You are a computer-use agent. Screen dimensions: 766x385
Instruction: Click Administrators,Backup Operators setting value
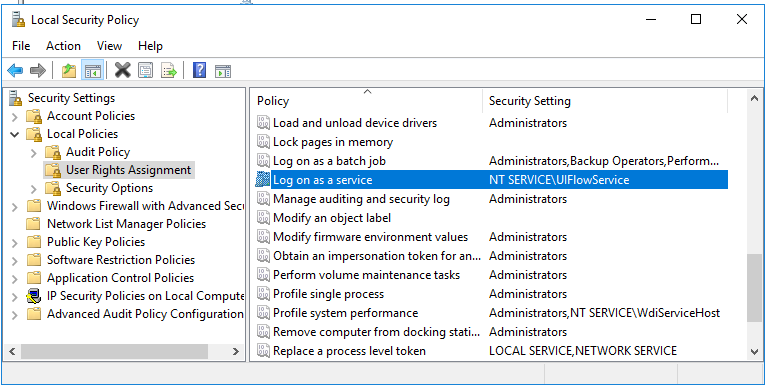(604, 161)
